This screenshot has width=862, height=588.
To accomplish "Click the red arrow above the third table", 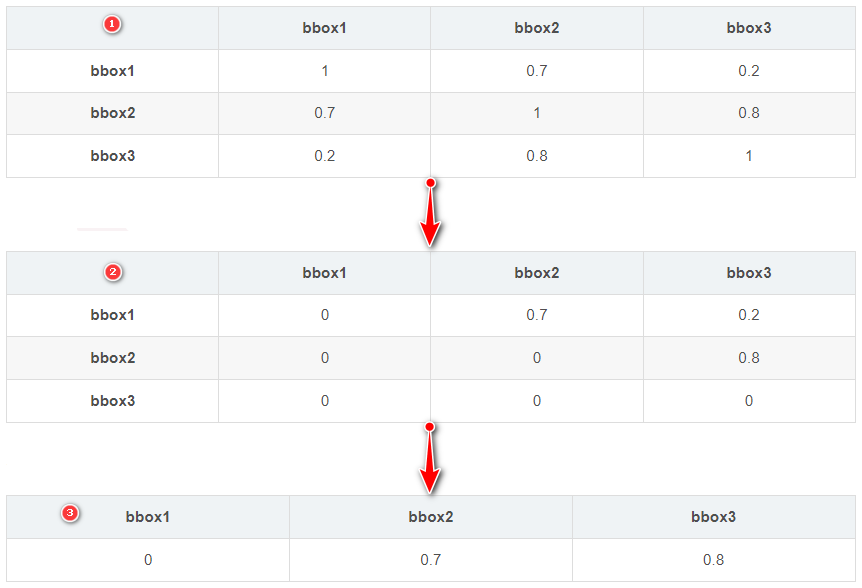I will [x=430, y=459].
